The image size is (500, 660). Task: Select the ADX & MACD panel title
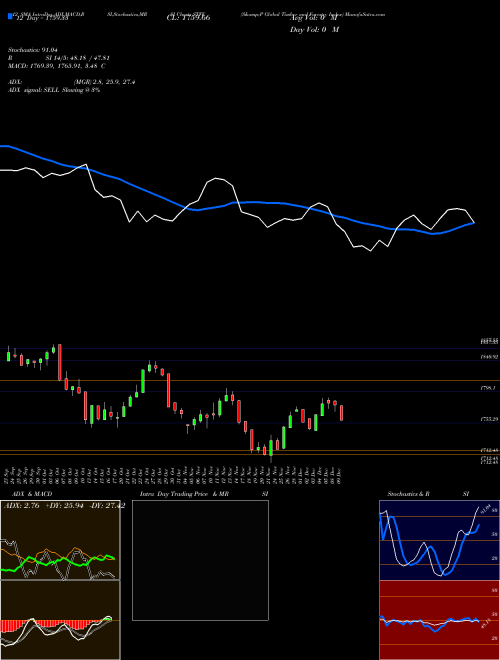click(x=32, y=494)
